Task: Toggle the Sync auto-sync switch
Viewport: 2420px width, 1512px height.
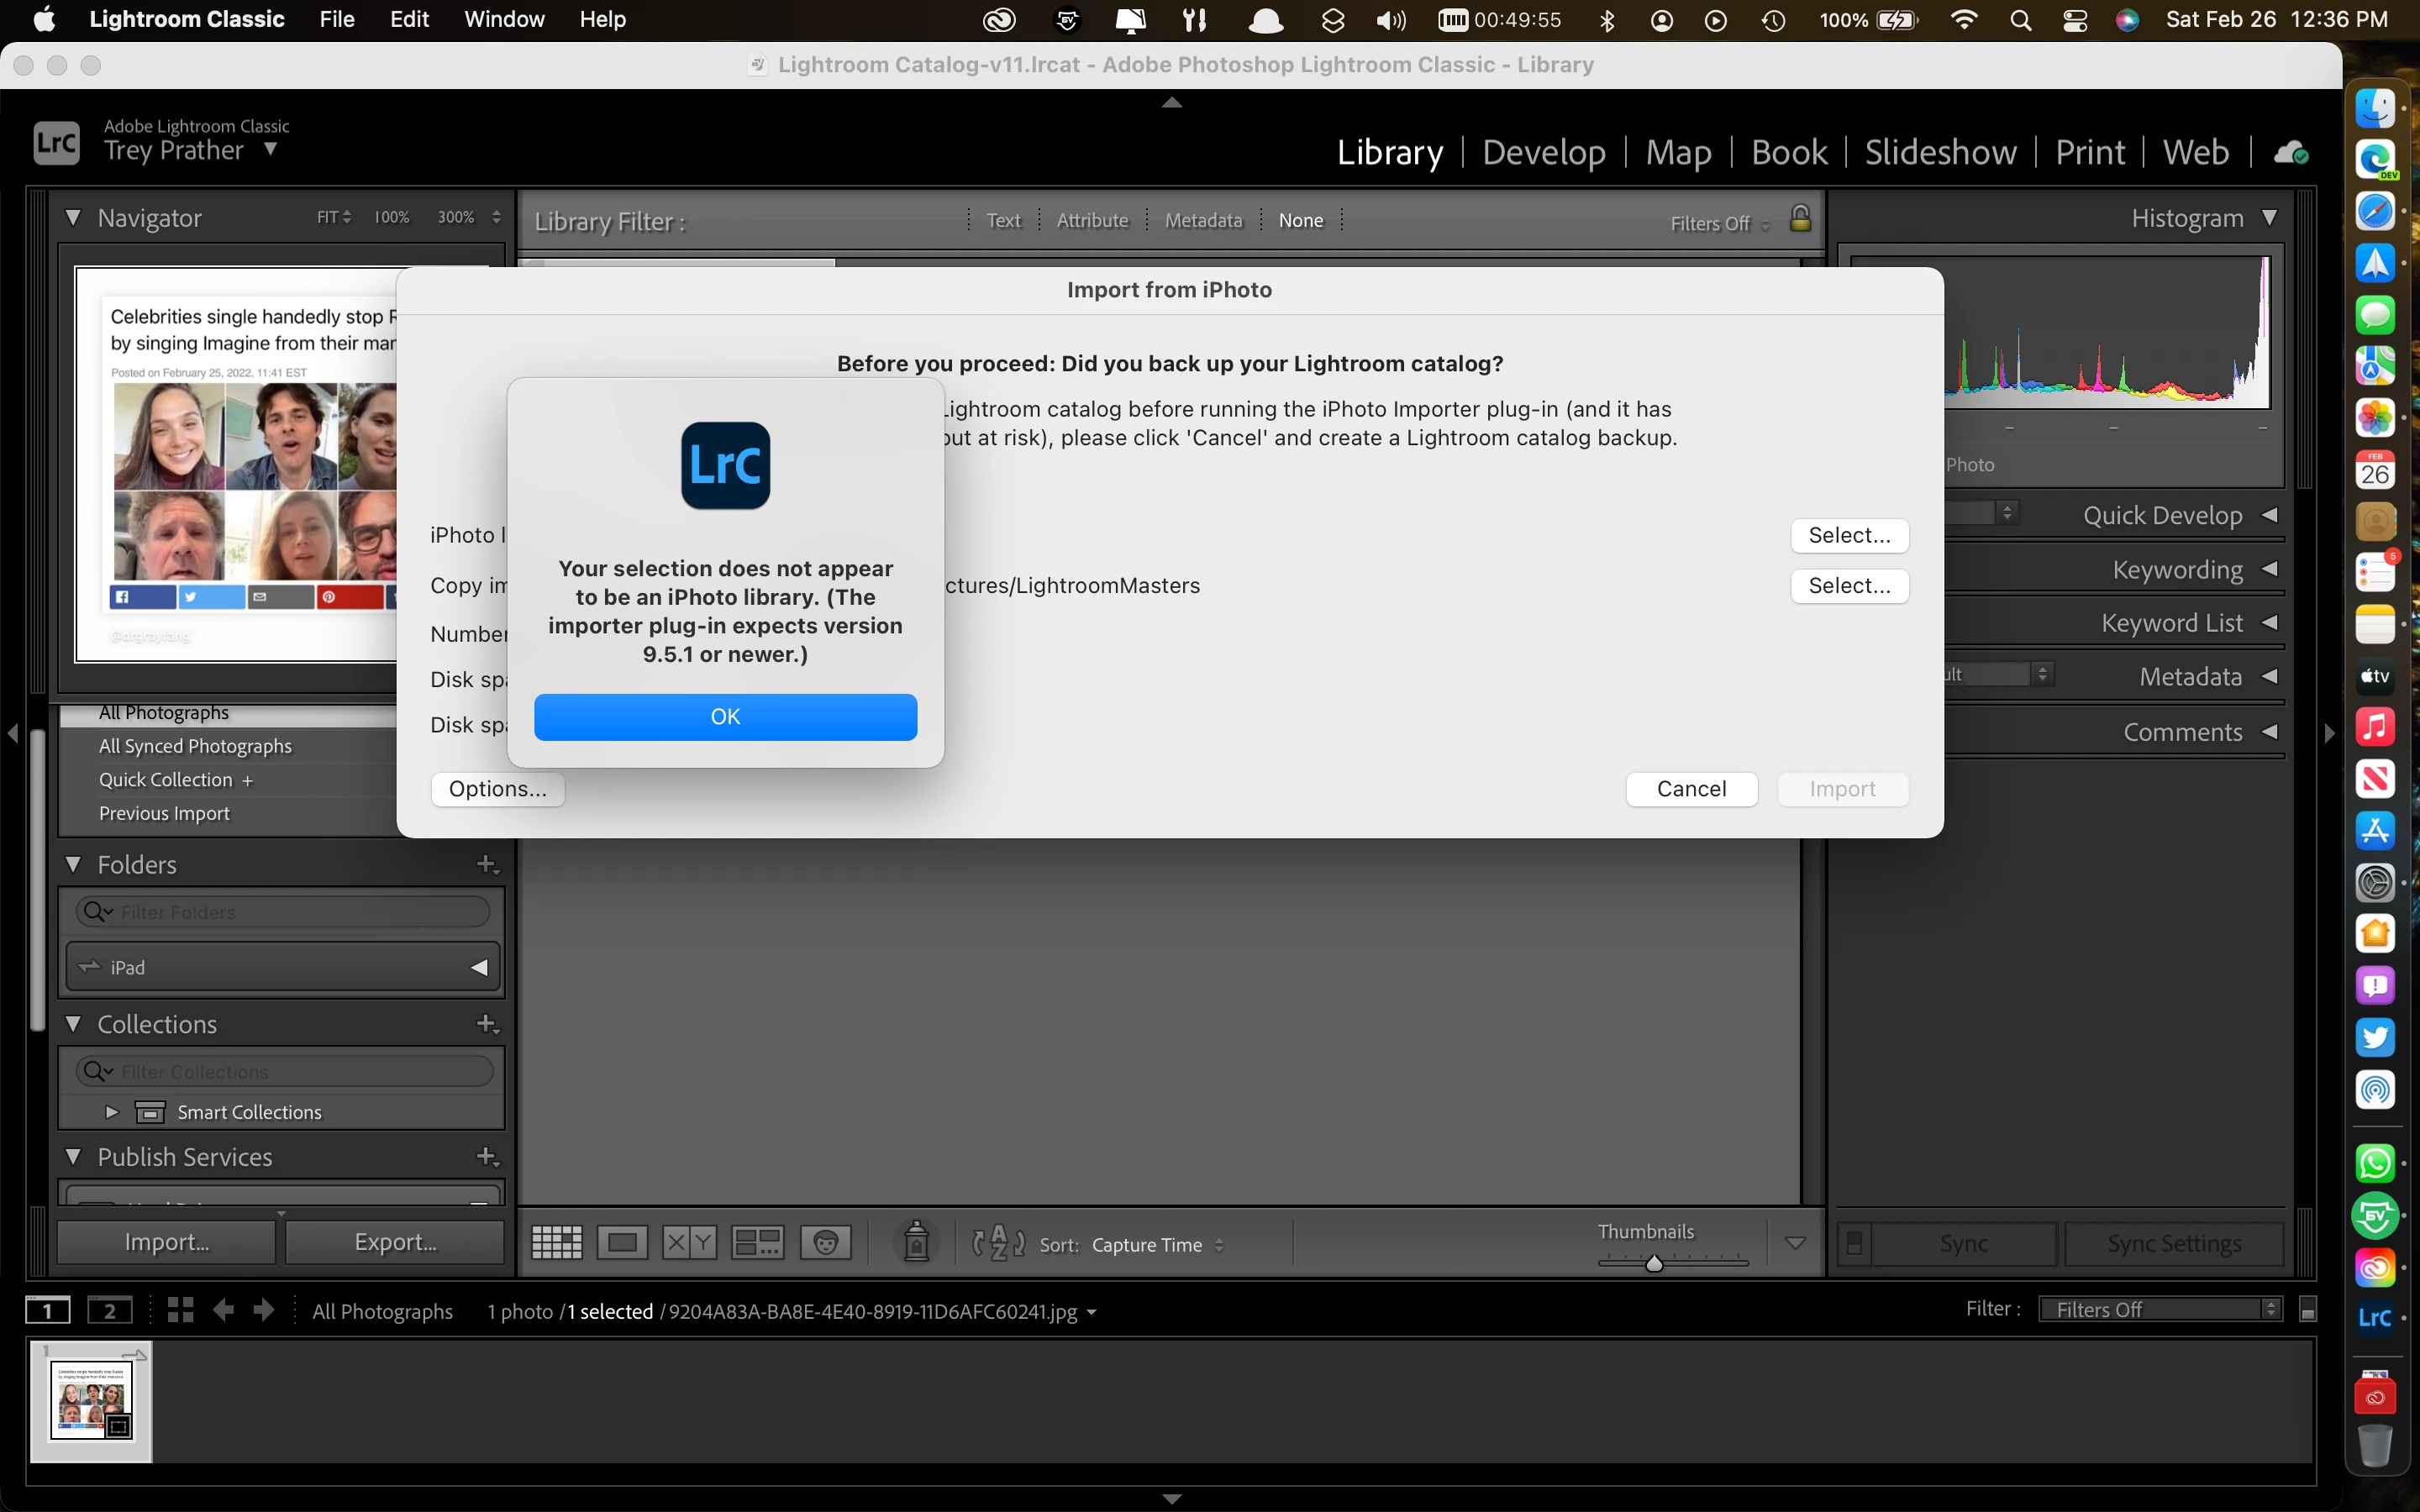Action: (x=1854, y=1244)
